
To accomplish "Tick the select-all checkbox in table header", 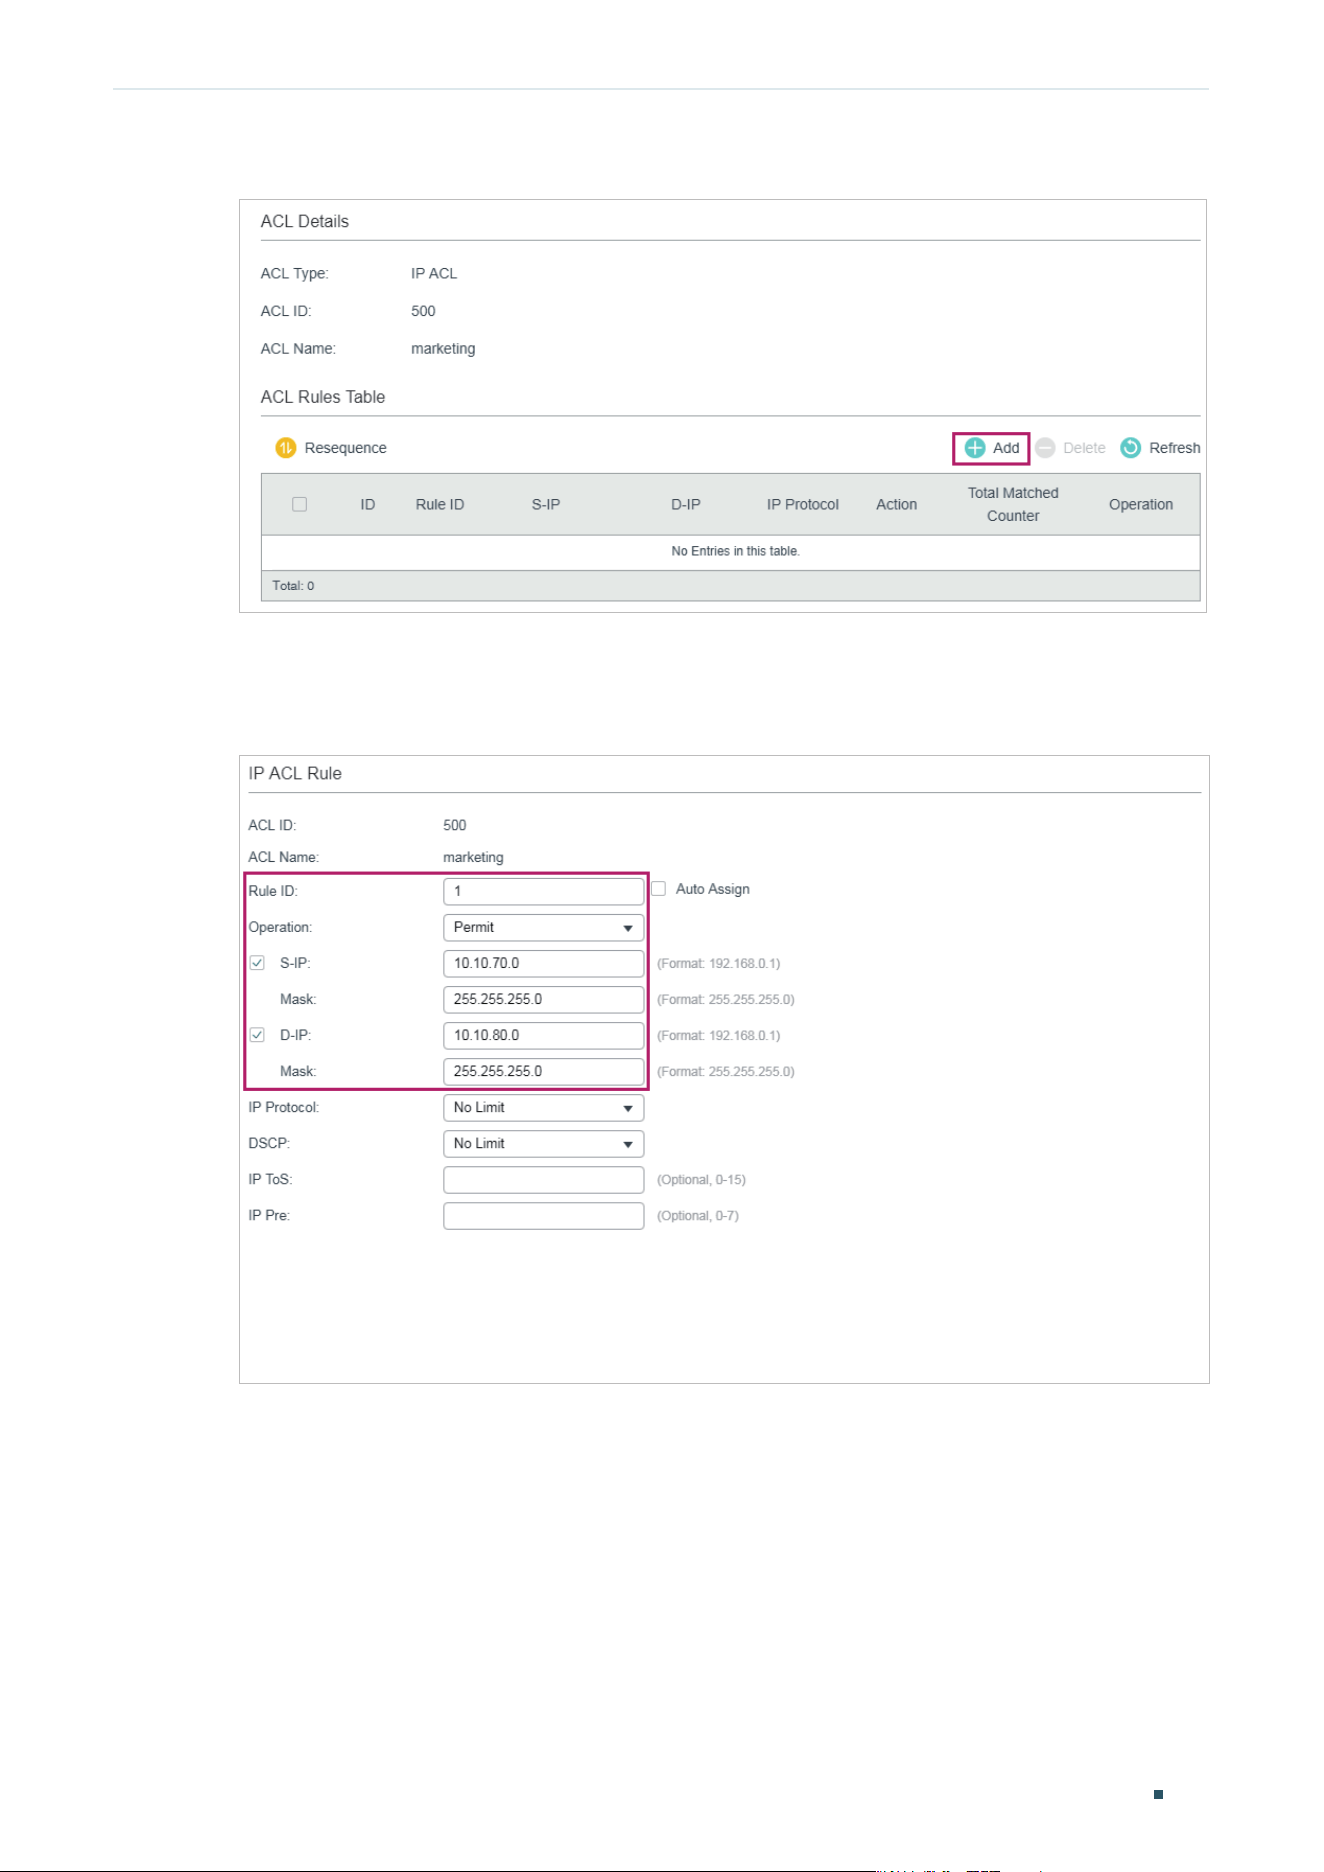I will pos(299,504).
